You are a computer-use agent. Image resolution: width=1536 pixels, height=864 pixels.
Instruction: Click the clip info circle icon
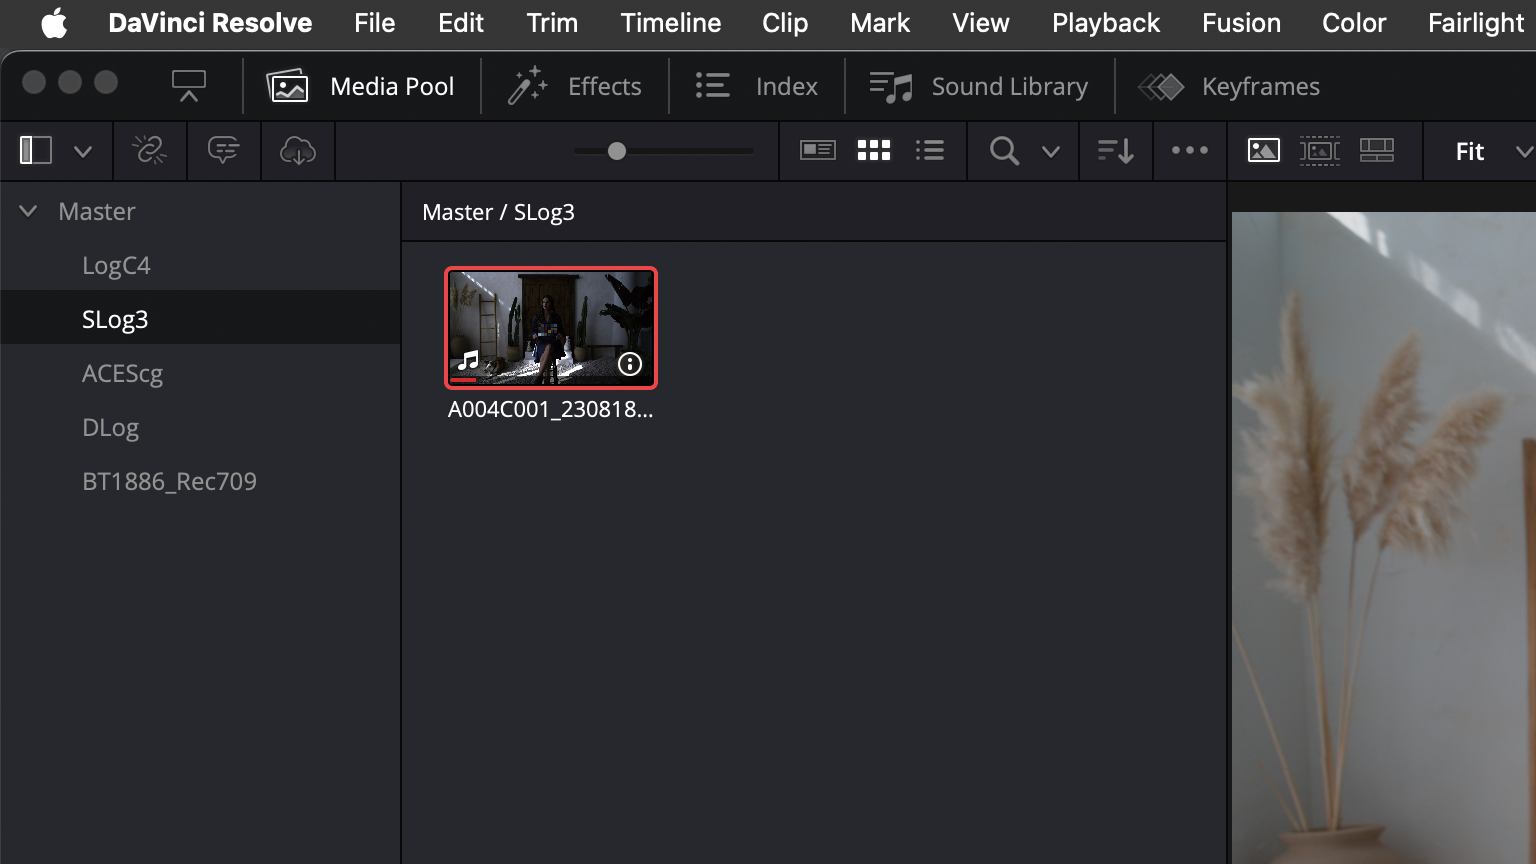pyautogui.click(x=629, y=364)
